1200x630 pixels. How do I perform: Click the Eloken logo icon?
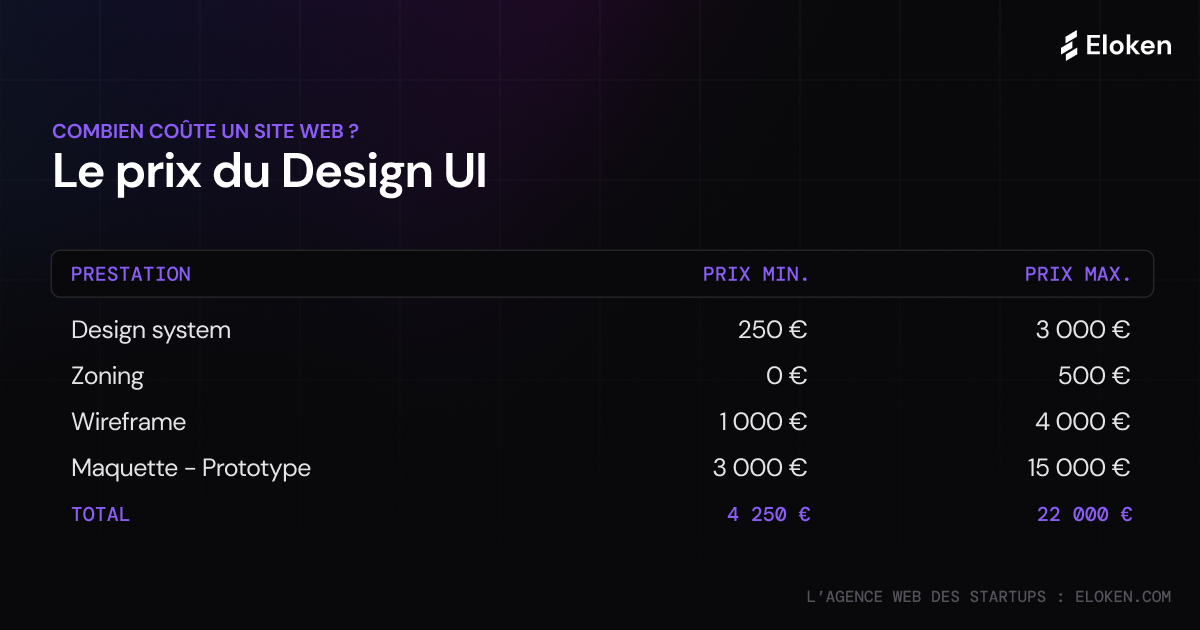1070,45
